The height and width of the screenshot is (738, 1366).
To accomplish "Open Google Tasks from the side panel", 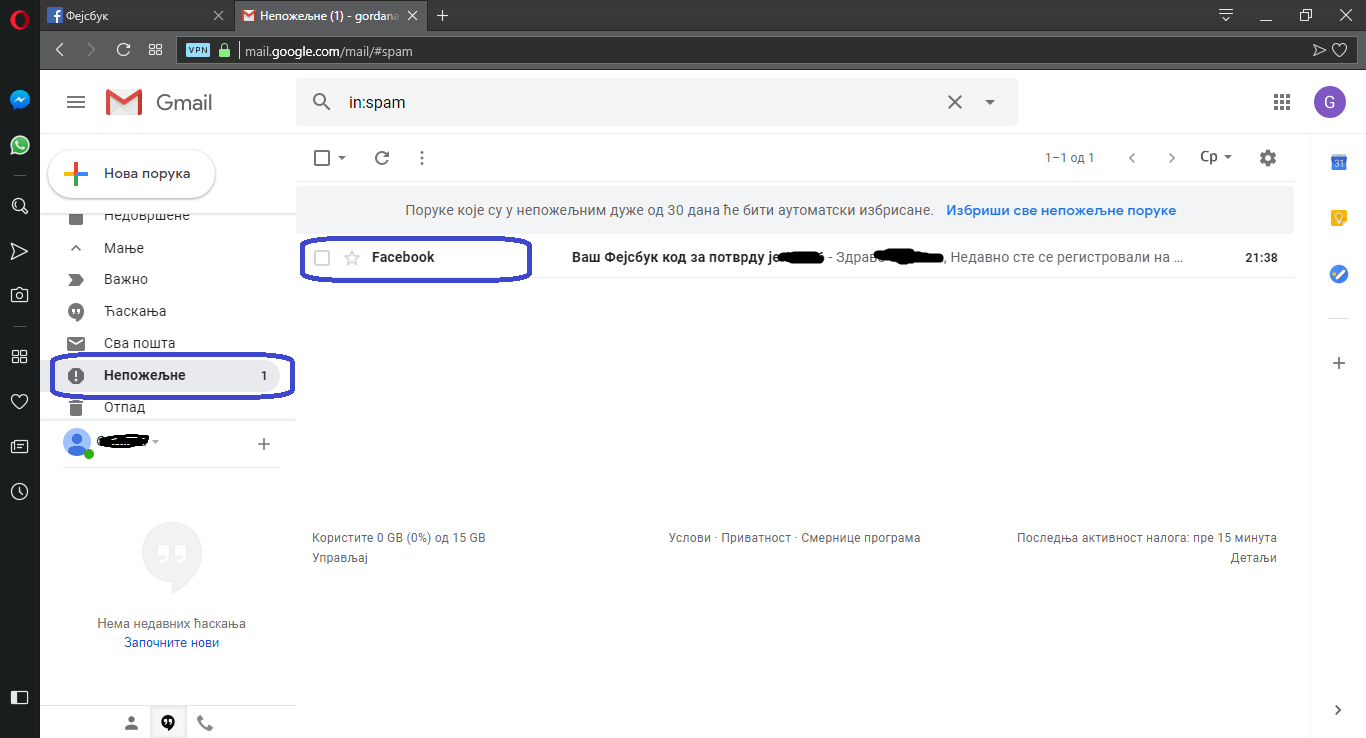I will click(x=1338, y=273).
